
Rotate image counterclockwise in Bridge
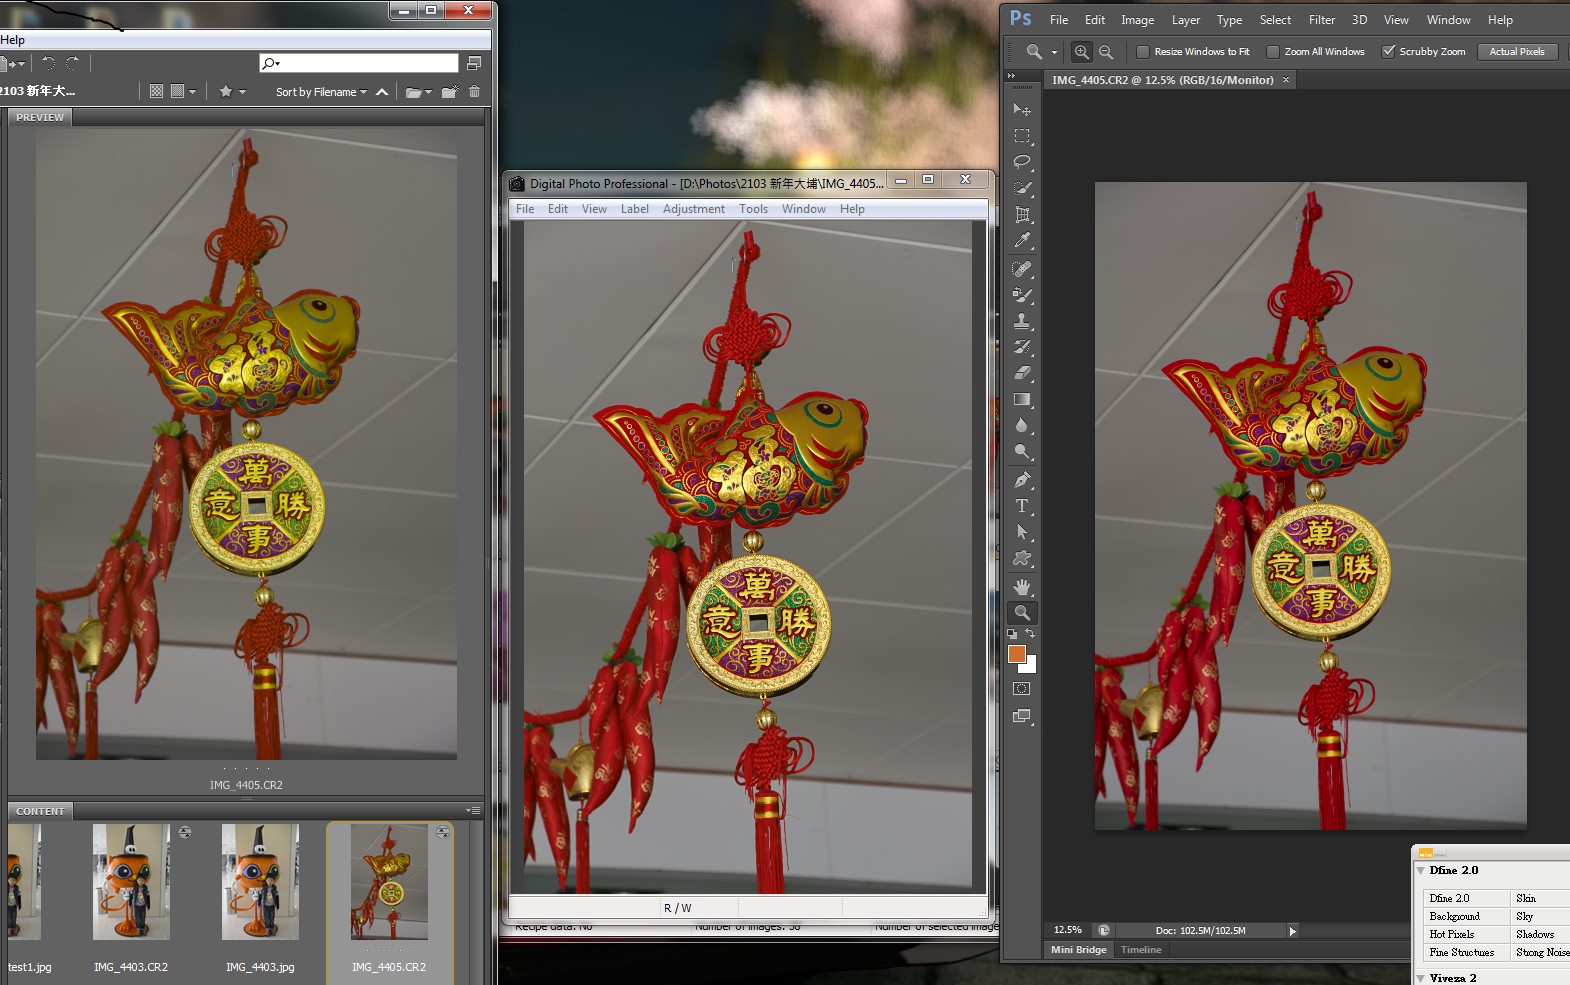pos(48,63)
